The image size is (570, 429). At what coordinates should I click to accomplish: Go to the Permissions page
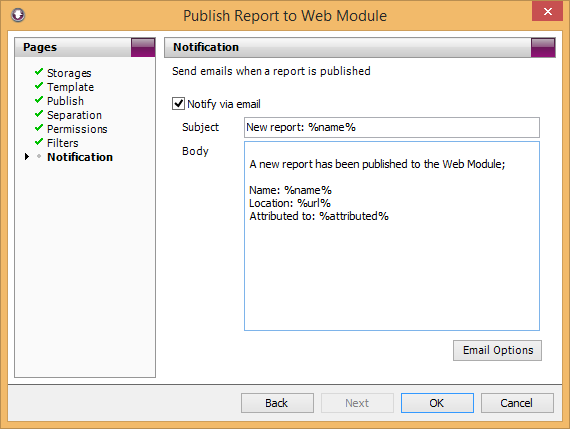coord(77,129)
